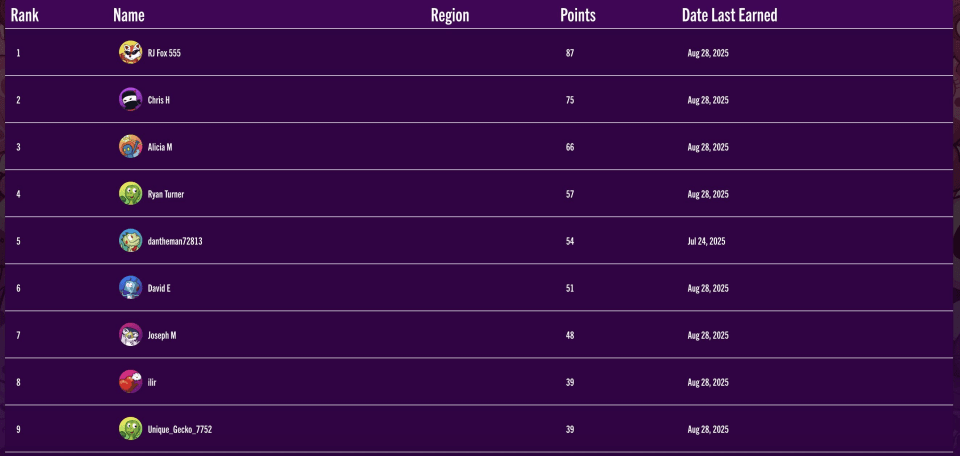Open the dantheman72813 name link
Viewport: 960px width, 456px height.
coord(175,241)
